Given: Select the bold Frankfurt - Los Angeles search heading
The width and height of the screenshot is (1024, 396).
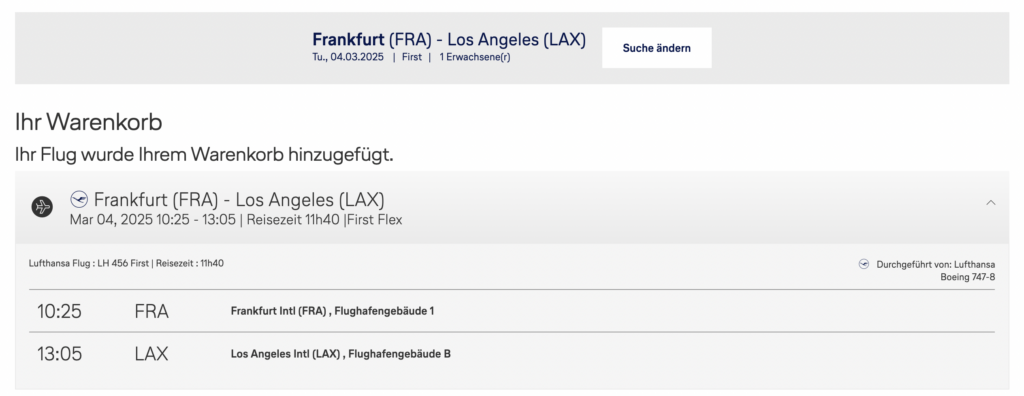Looking at the screenshot, I should click(449, 40).
